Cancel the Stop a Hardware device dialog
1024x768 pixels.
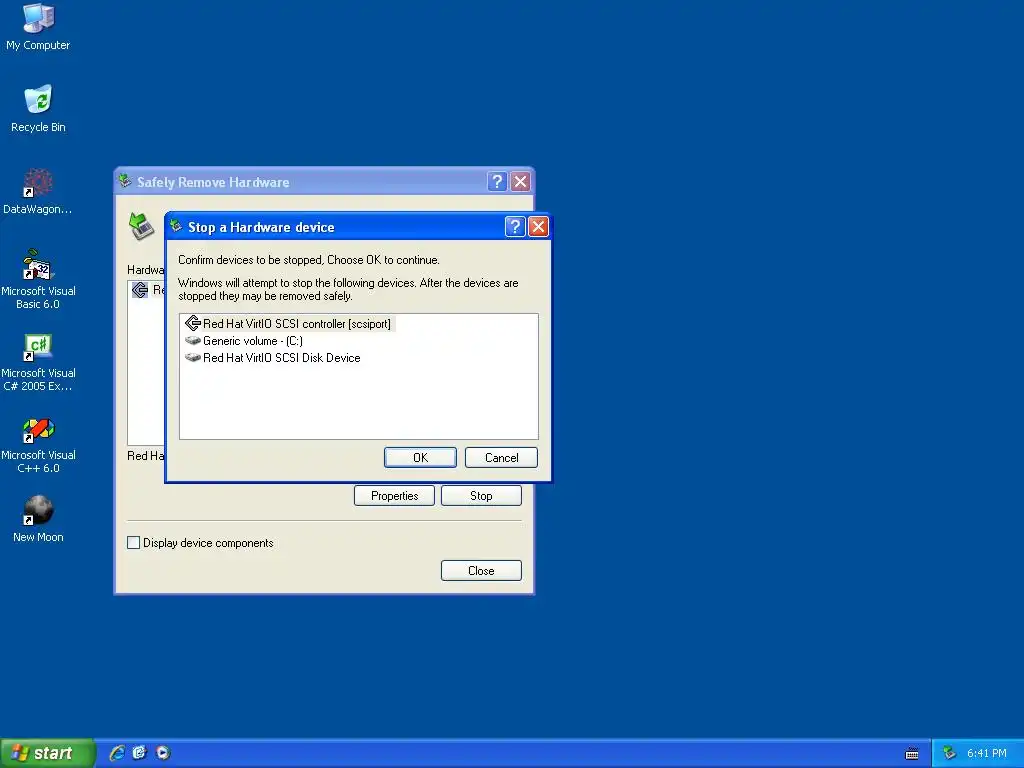point(502,458)
